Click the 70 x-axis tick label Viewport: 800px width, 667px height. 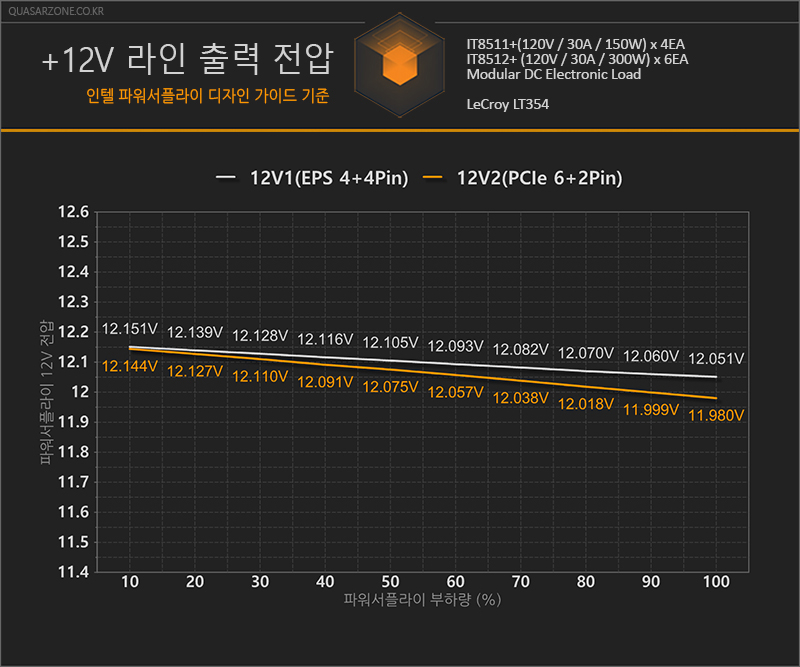click(520, 582)
